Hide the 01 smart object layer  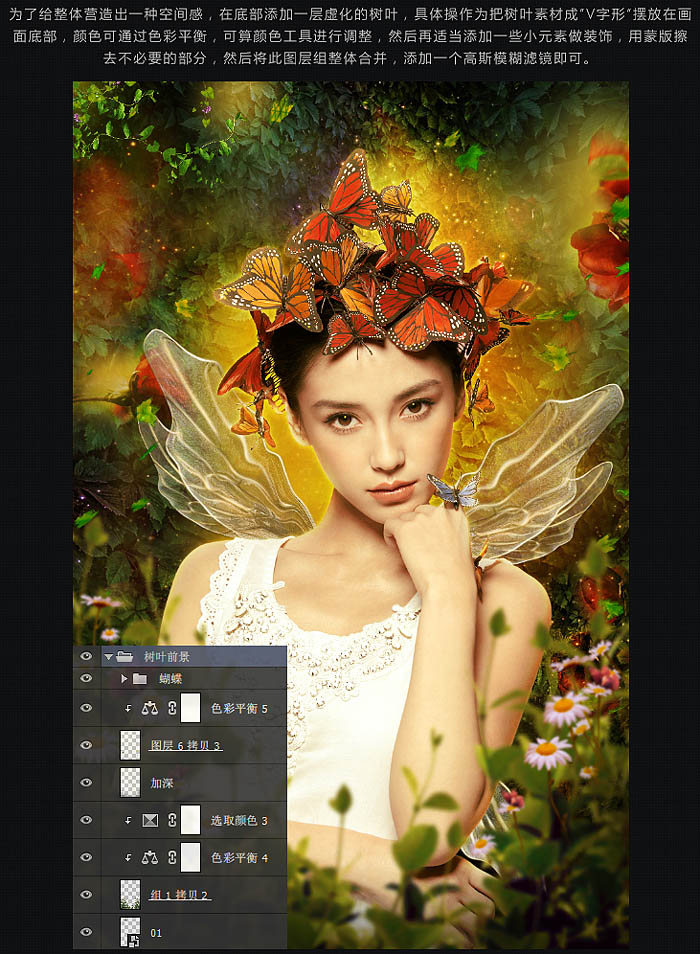[x=86, y=932]
